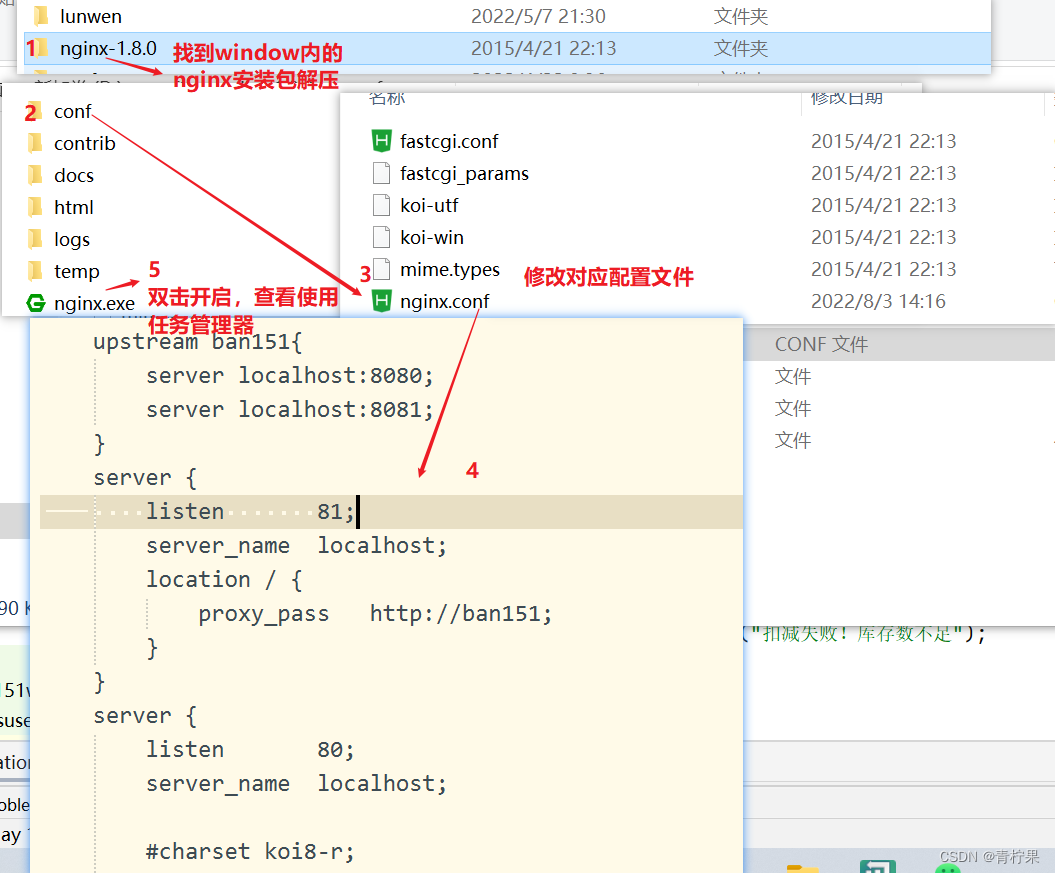Select the fastcgi.conf file name
This screenshot has width=1055, height=873.
449,141
